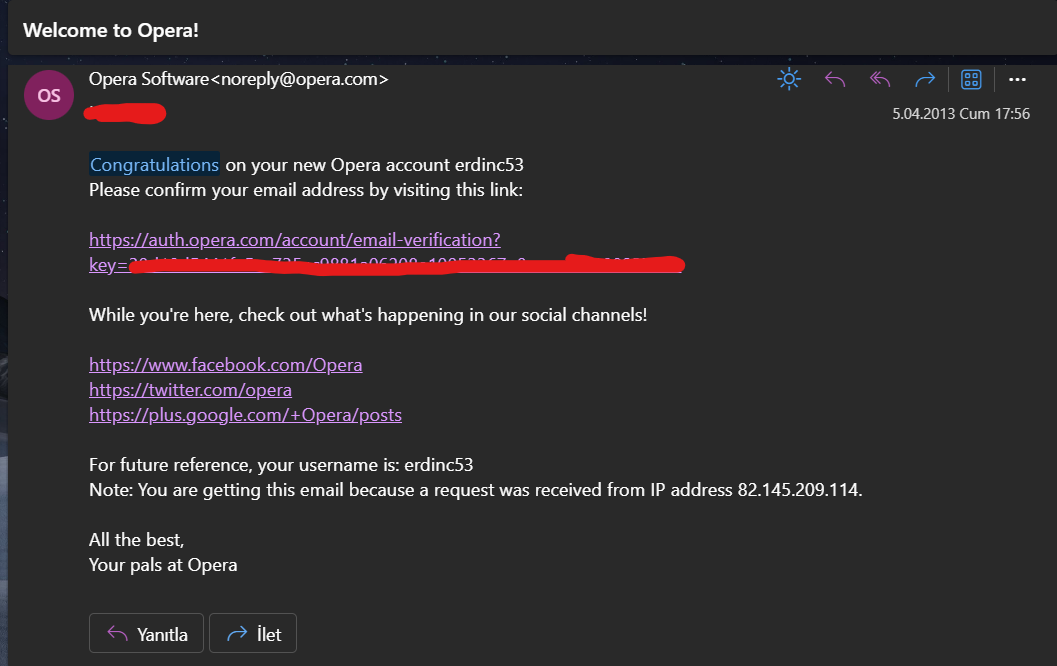1057x666 pixels.
Task: Click the OS sender avatar circle
Action: [49, 95]
